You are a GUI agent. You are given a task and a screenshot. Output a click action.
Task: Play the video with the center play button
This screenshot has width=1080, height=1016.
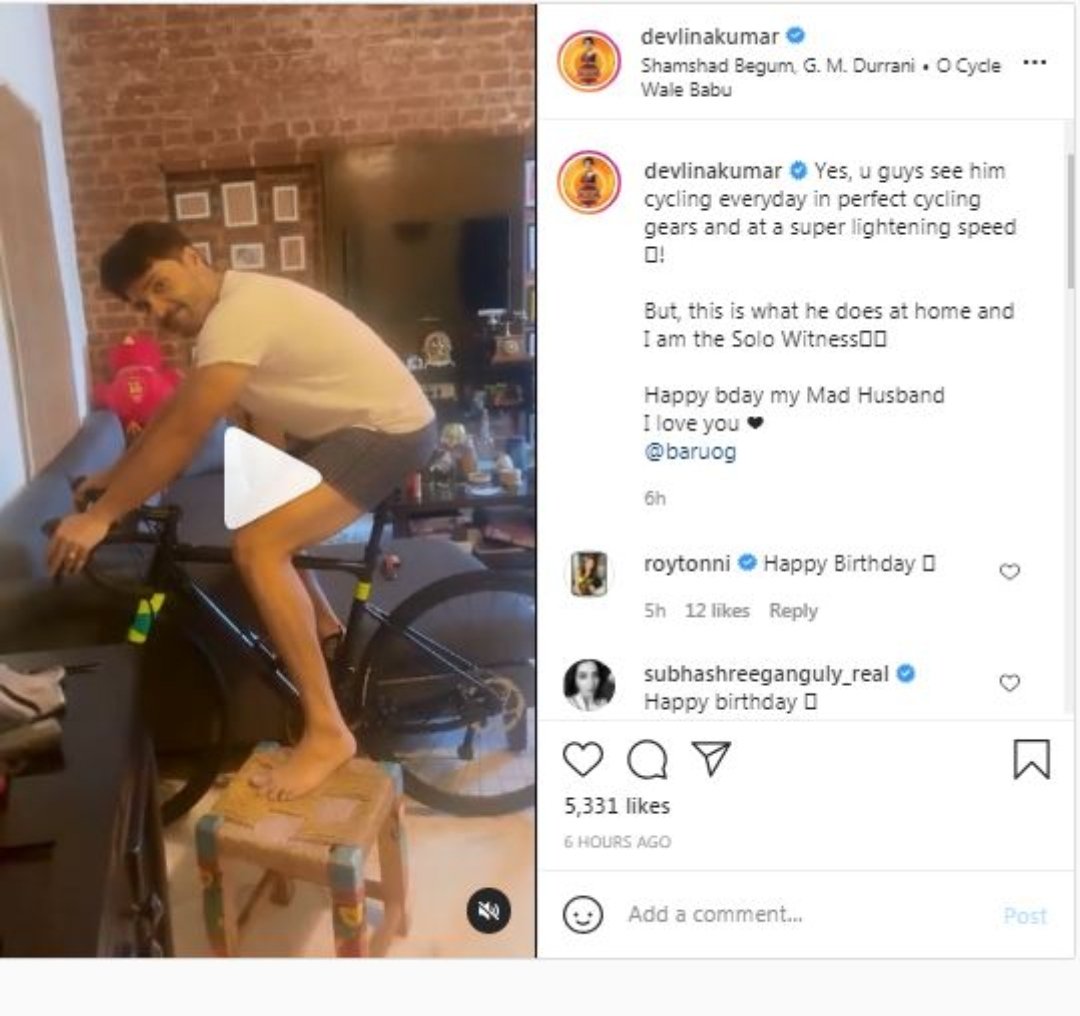[270, 478]
